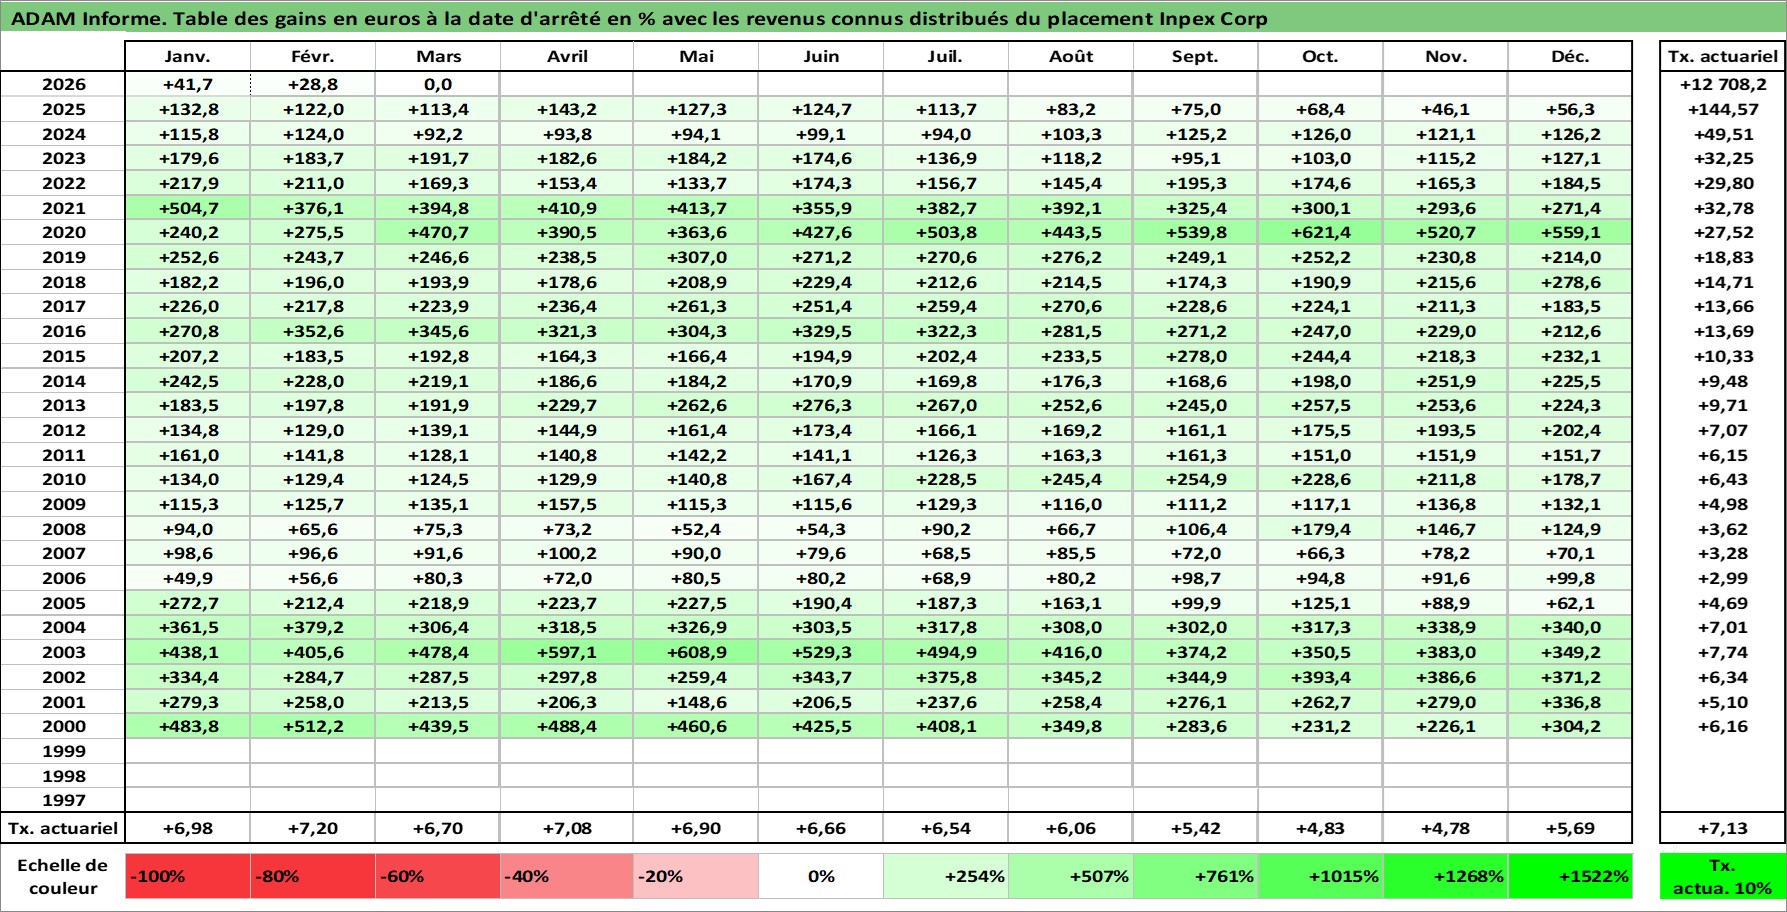This screenshot has height=912, width=1787.
Task: Click the overall actuarial rate +7,13
Action: coord(1723,828)
